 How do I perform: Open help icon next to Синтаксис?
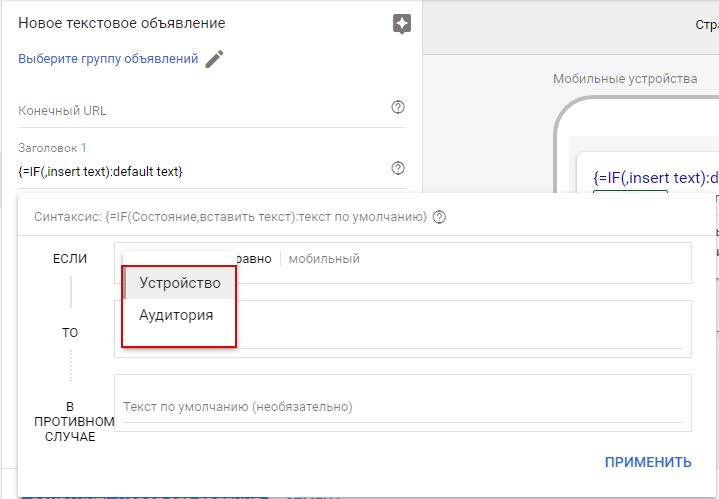click(439, 217)
